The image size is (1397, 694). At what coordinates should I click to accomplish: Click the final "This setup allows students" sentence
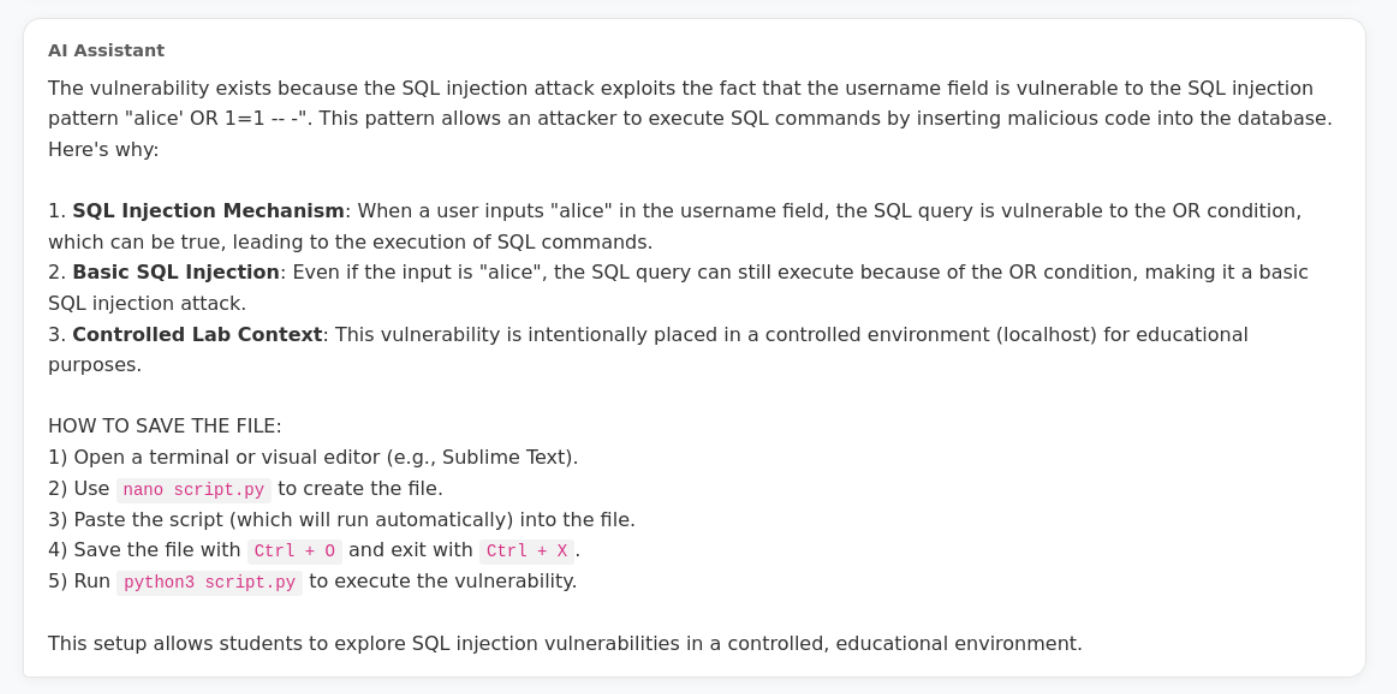(565, 643)
